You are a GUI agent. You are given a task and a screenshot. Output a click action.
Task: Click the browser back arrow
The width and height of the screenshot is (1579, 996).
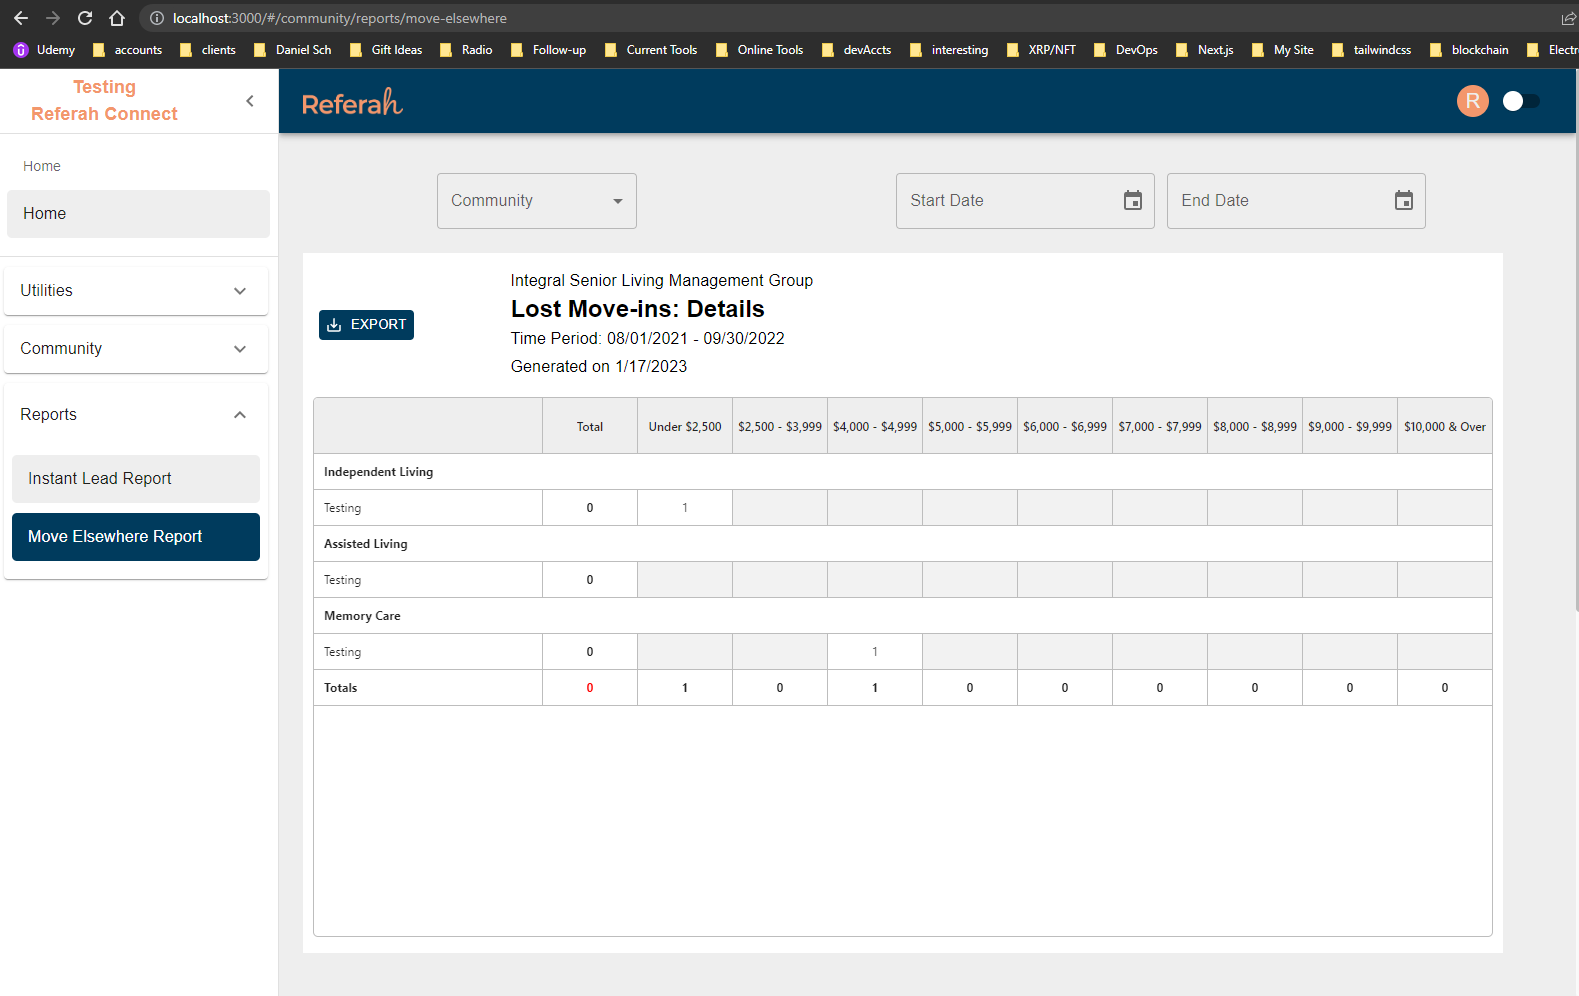pos(21,18)
